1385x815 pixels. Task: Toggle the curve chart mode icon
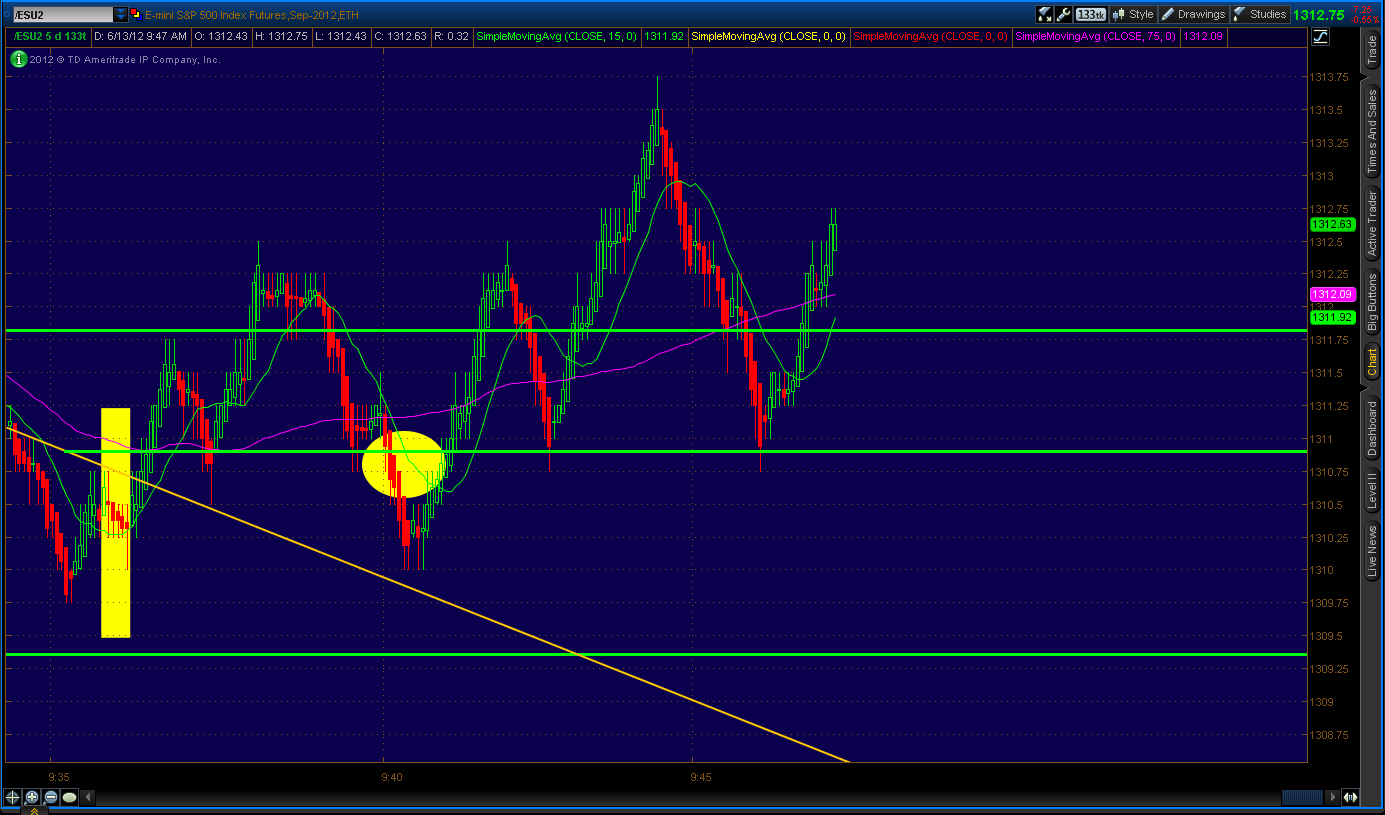1320,37
